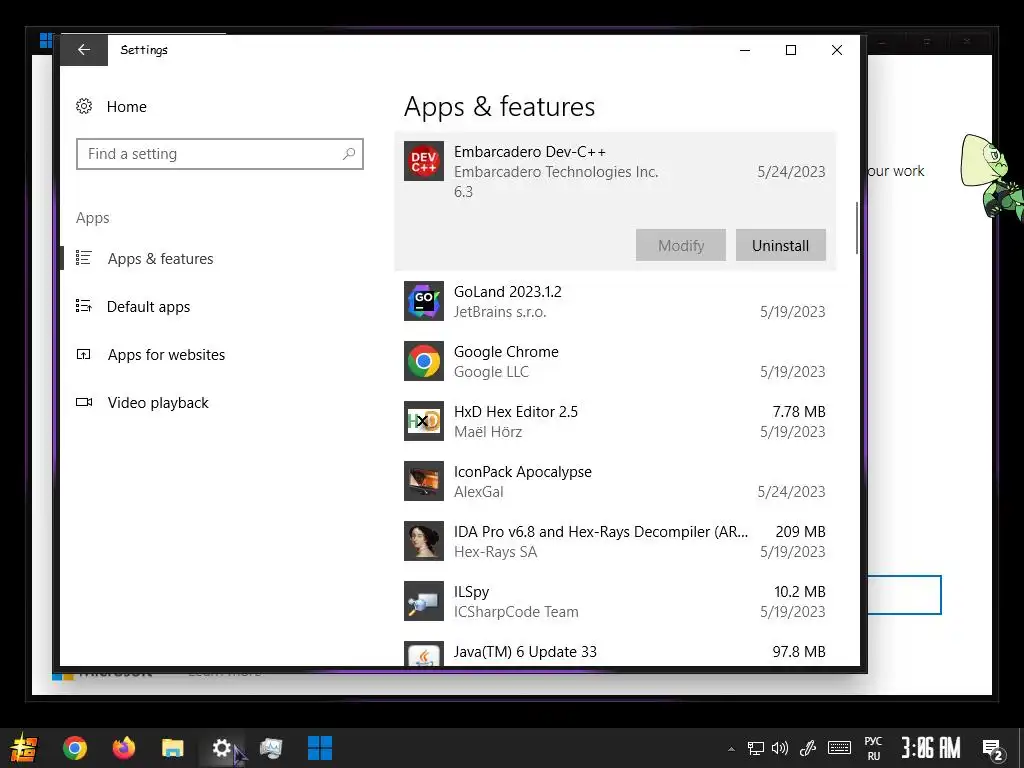Select the Java(TM) 6 Update 33 entry
1024x768 pixels.
coord(525,652)
